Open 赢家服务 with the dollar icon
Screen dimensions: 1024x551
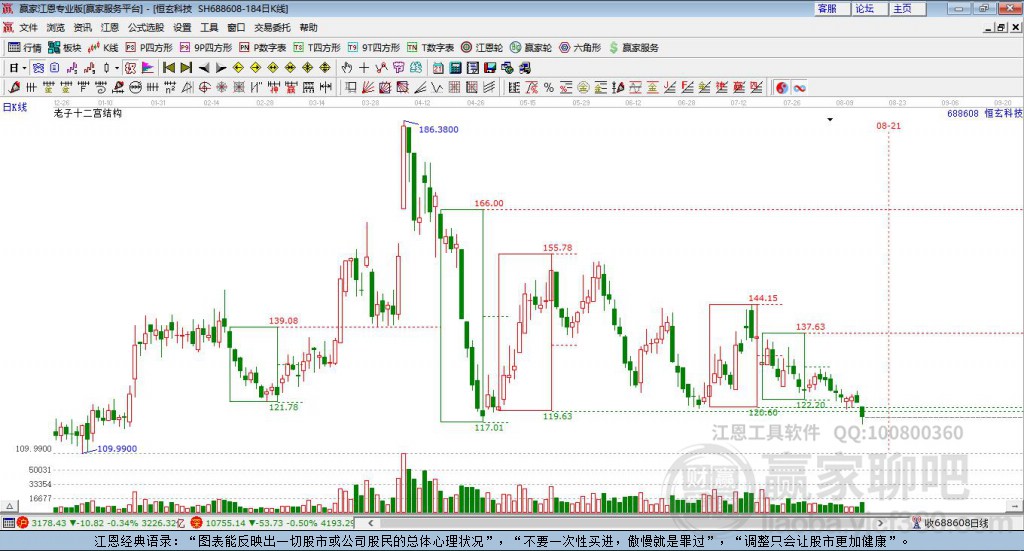click(633, 48)
